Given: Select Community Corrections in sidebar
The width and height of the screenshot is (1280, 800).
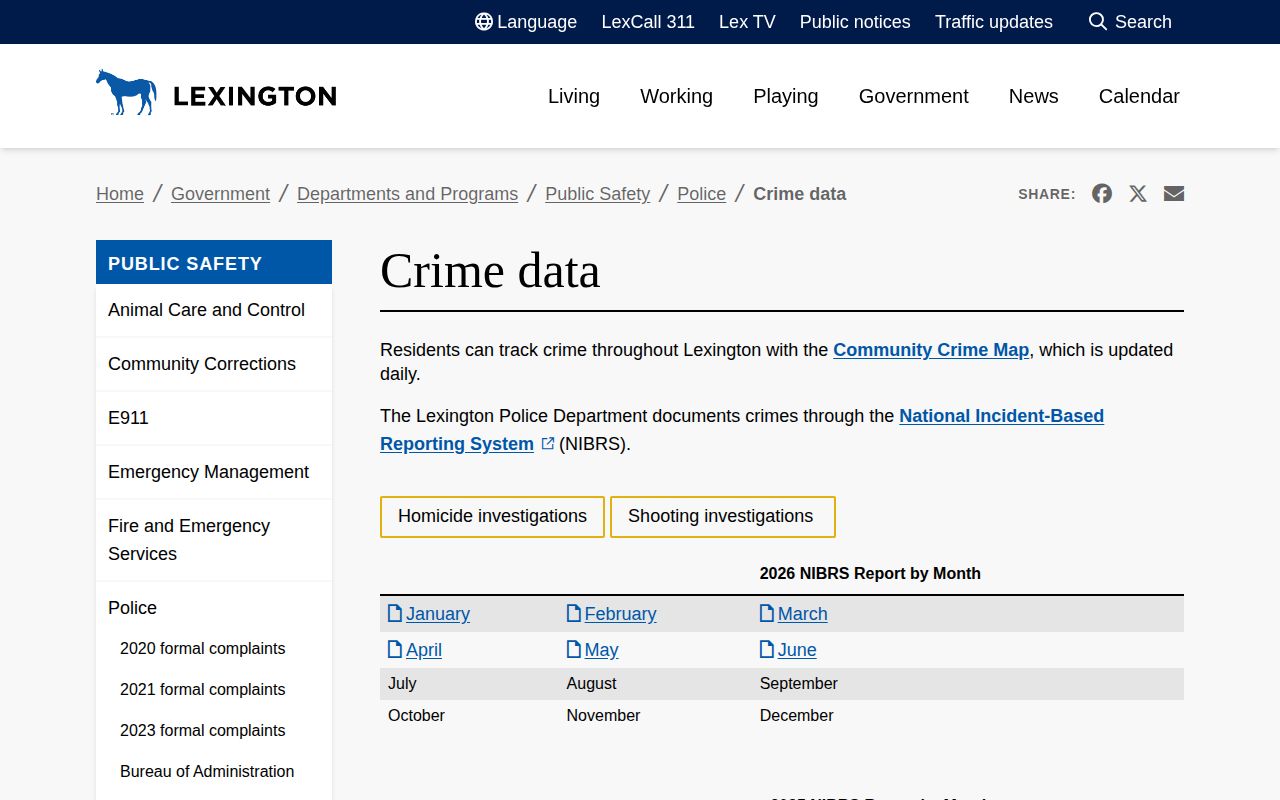Looking at the screenshot, I should (x=214, y=364).
